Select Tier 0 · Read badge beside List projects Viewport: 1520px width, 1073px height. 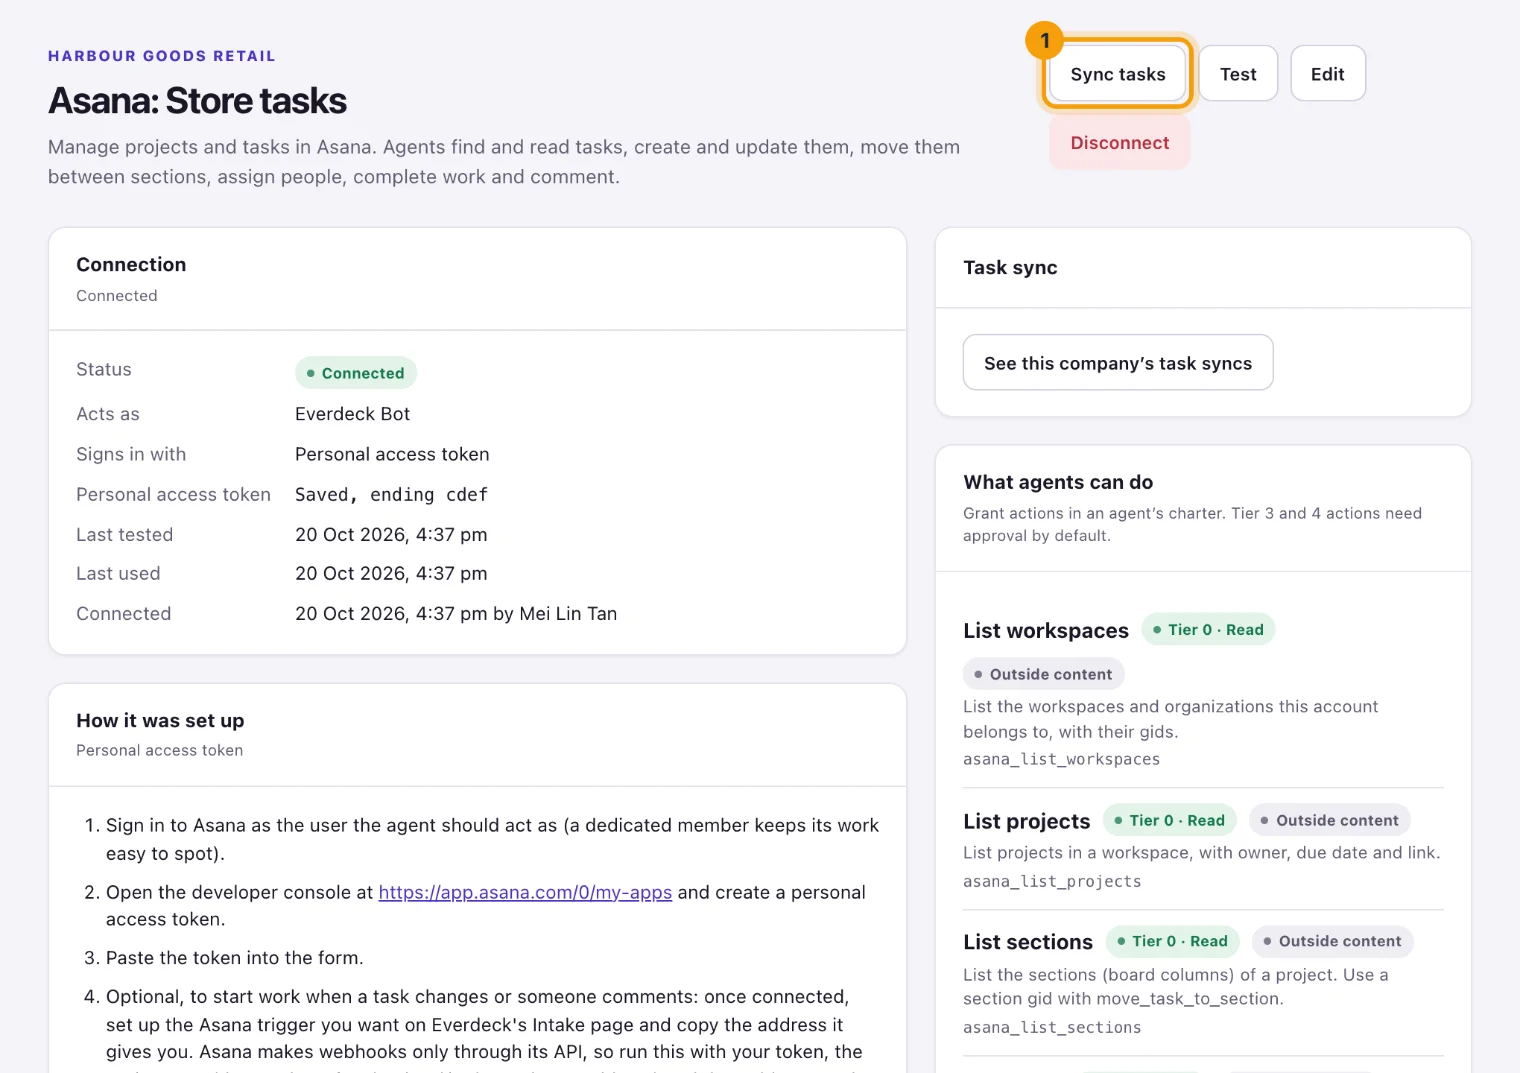click(1170, 820)
